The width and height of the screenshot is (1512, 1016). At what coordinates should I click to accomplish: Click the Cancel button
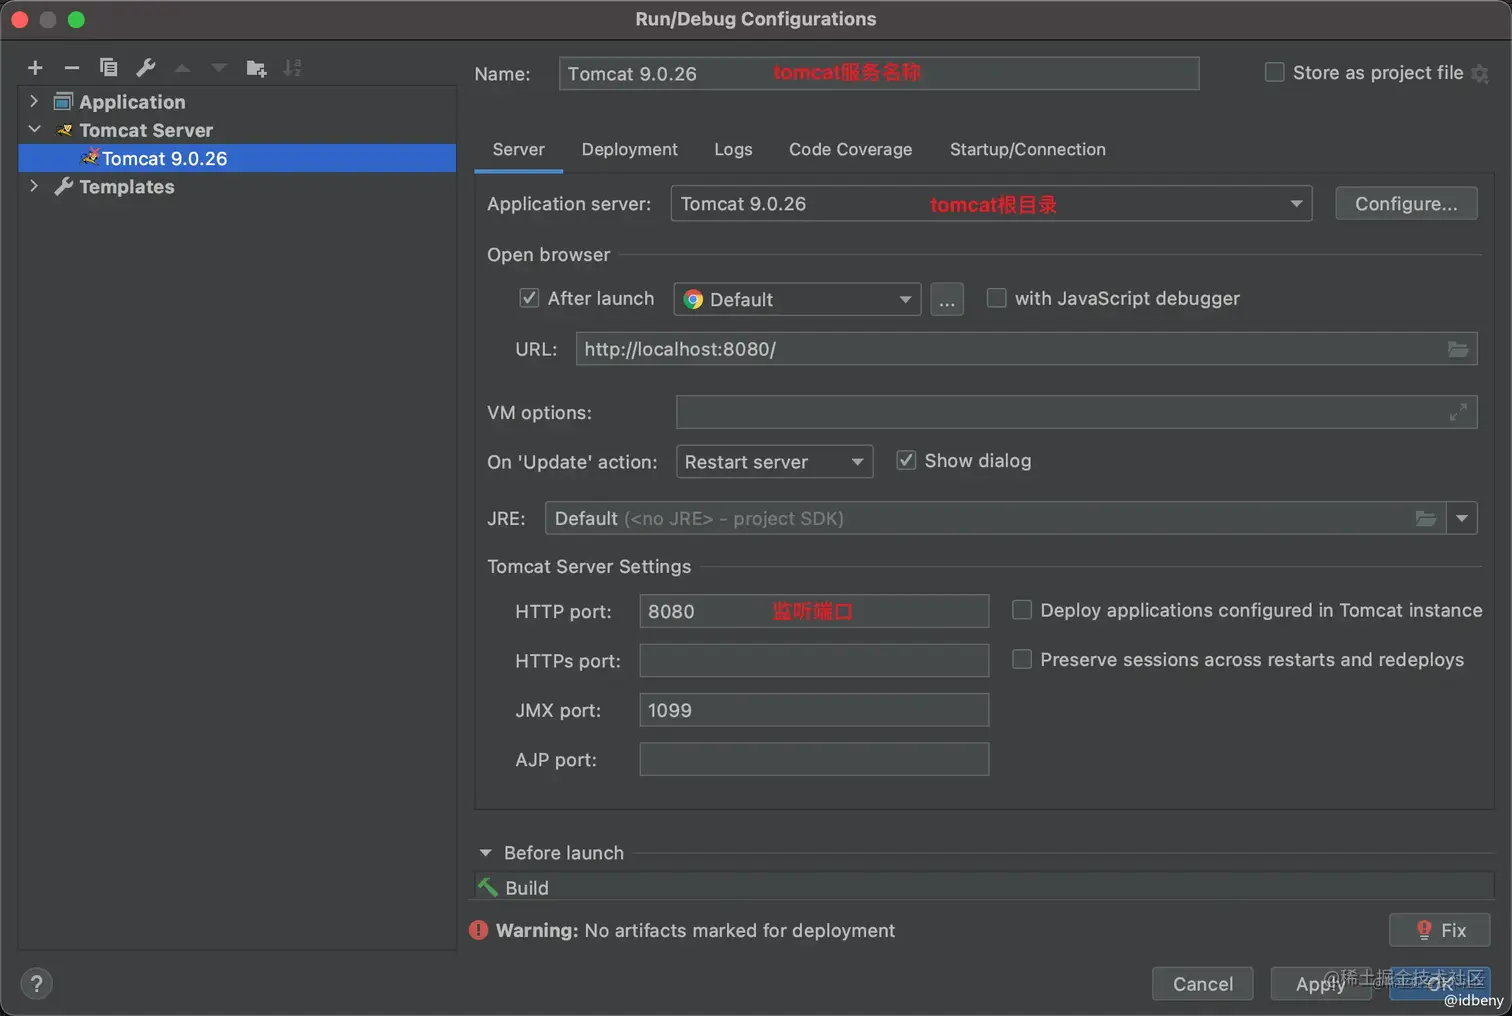coord(1203,984)
